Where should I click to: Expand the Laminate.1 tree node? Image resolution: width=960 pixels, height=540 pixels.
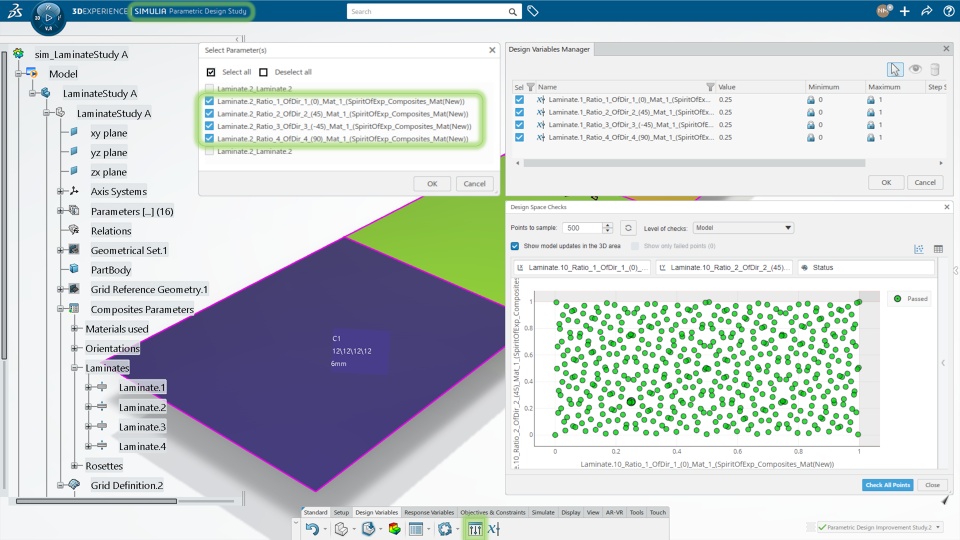point(89,388)
